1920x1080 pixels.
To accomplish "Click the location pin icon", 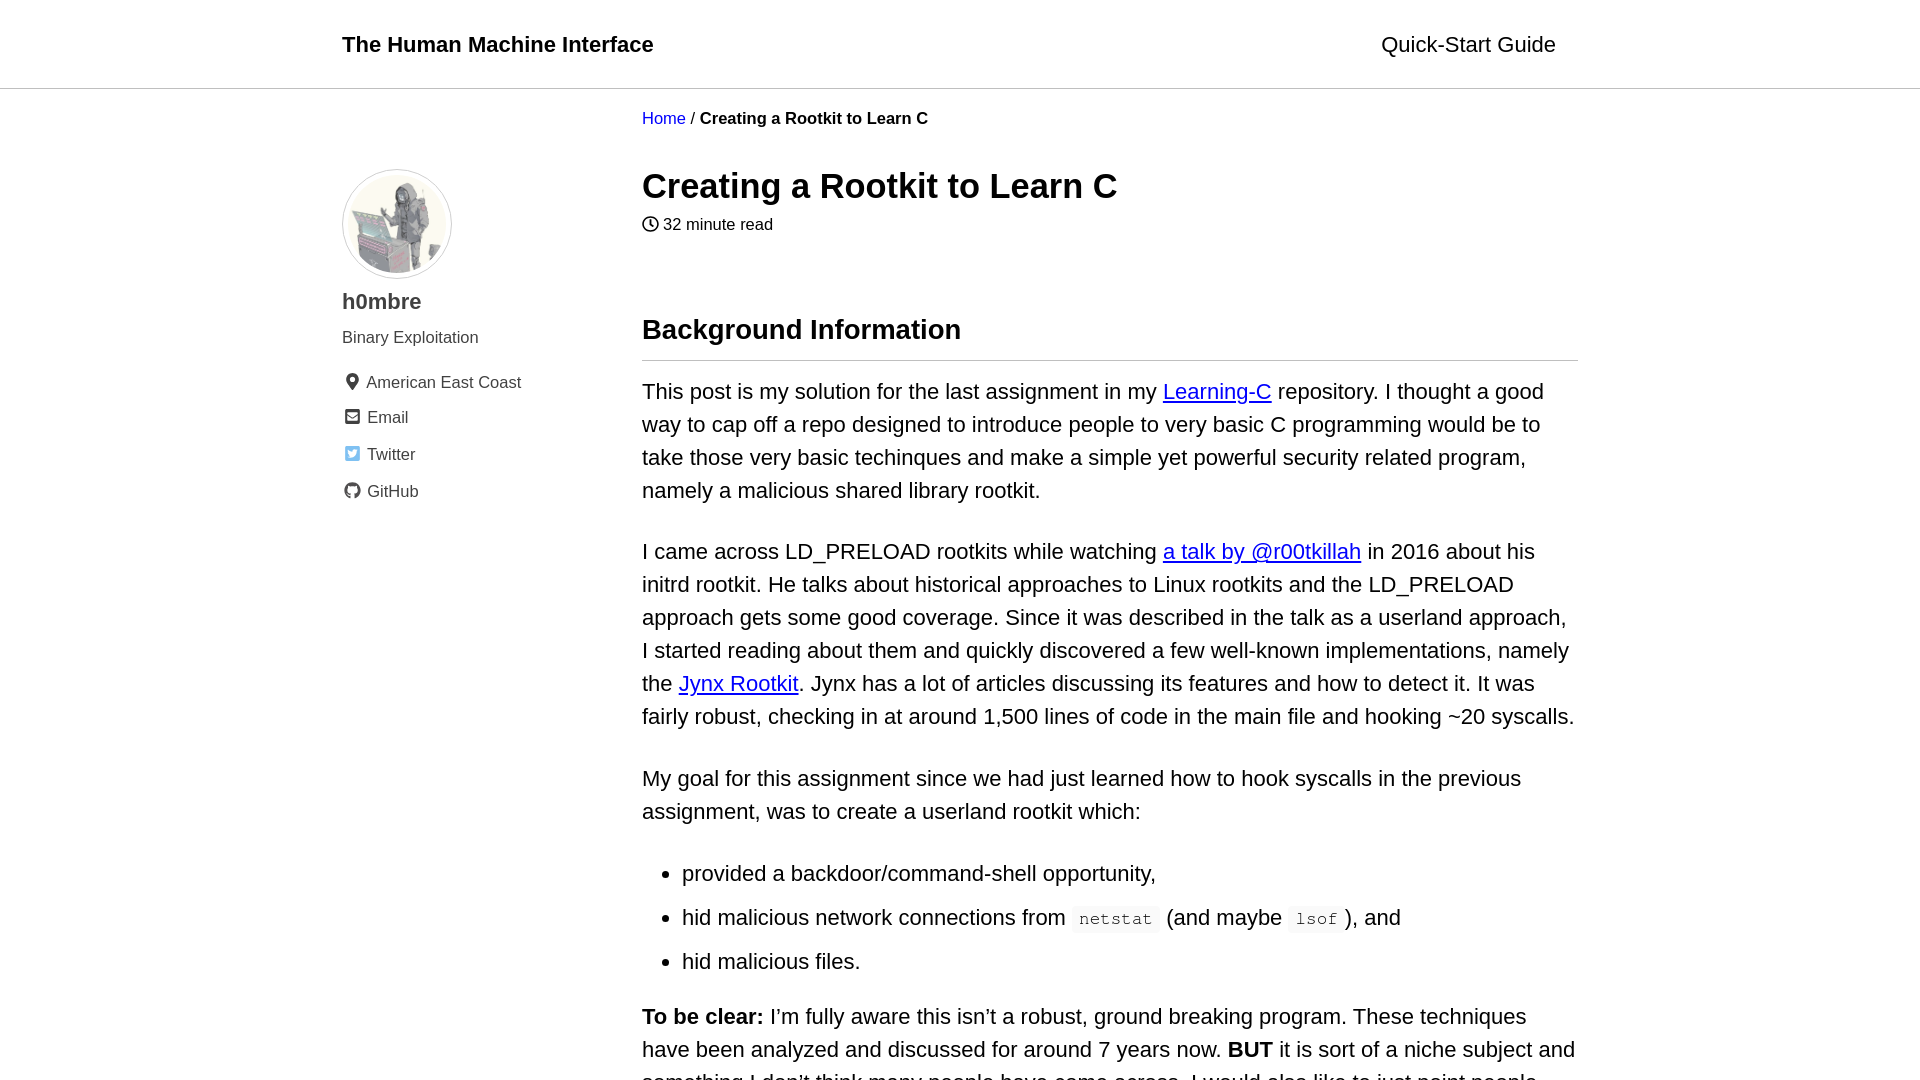I will (x=351, y=381).
